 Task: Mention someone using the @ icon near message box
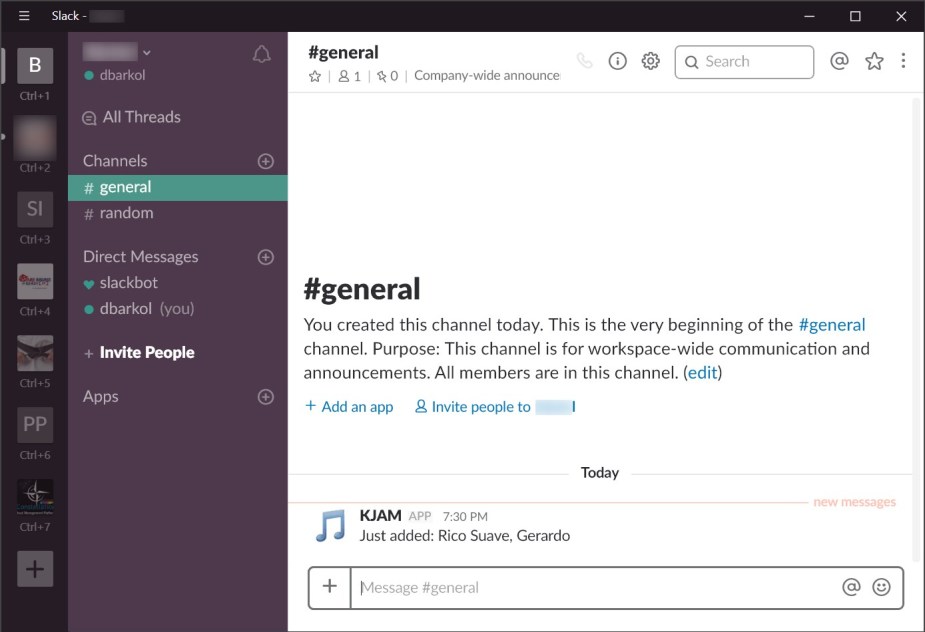pyautogui.click(x=852, y=588)
